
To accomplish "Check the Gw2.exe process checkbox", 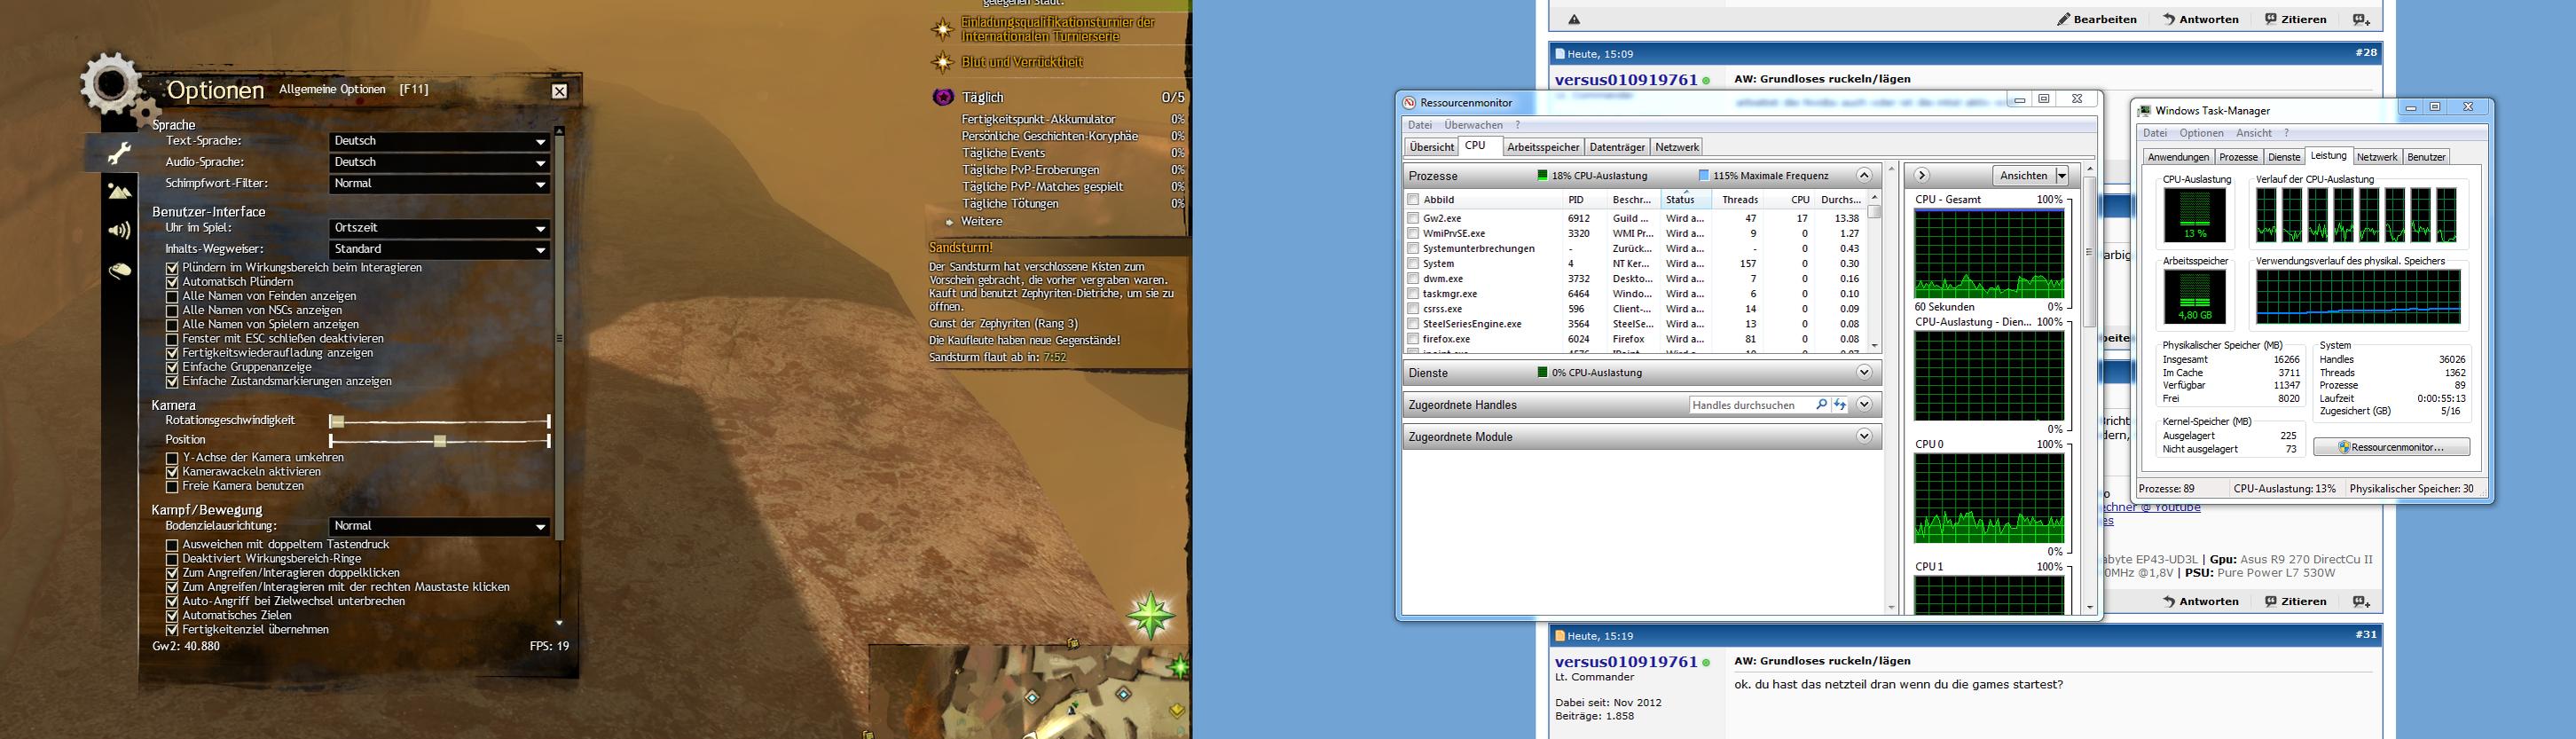I will tap(1413, 218).
